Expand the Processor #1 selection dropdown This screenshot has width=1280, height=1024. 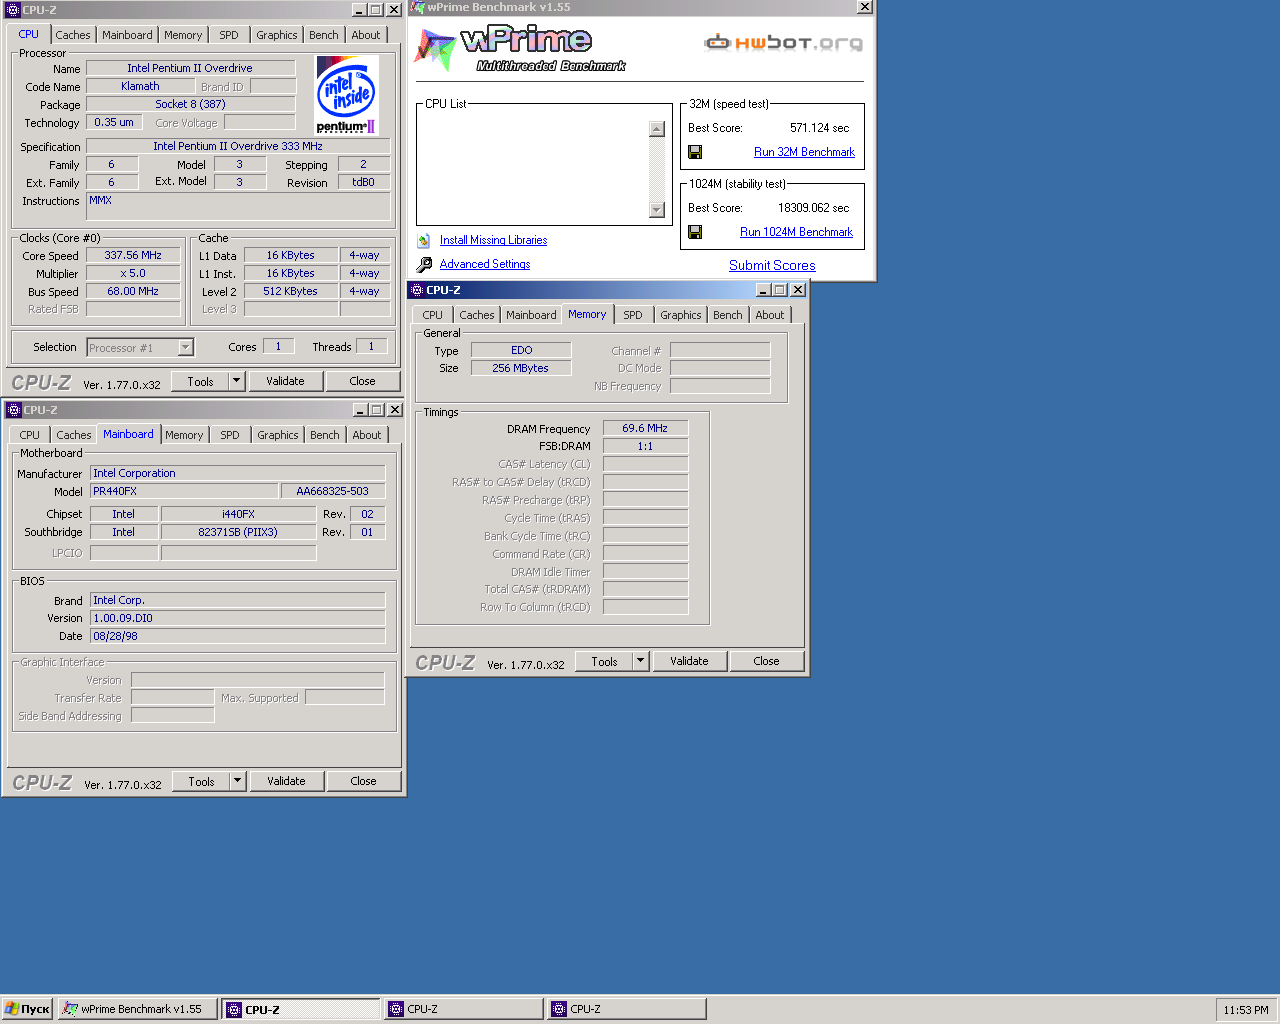pyautogui.click(x=185, y=348)
